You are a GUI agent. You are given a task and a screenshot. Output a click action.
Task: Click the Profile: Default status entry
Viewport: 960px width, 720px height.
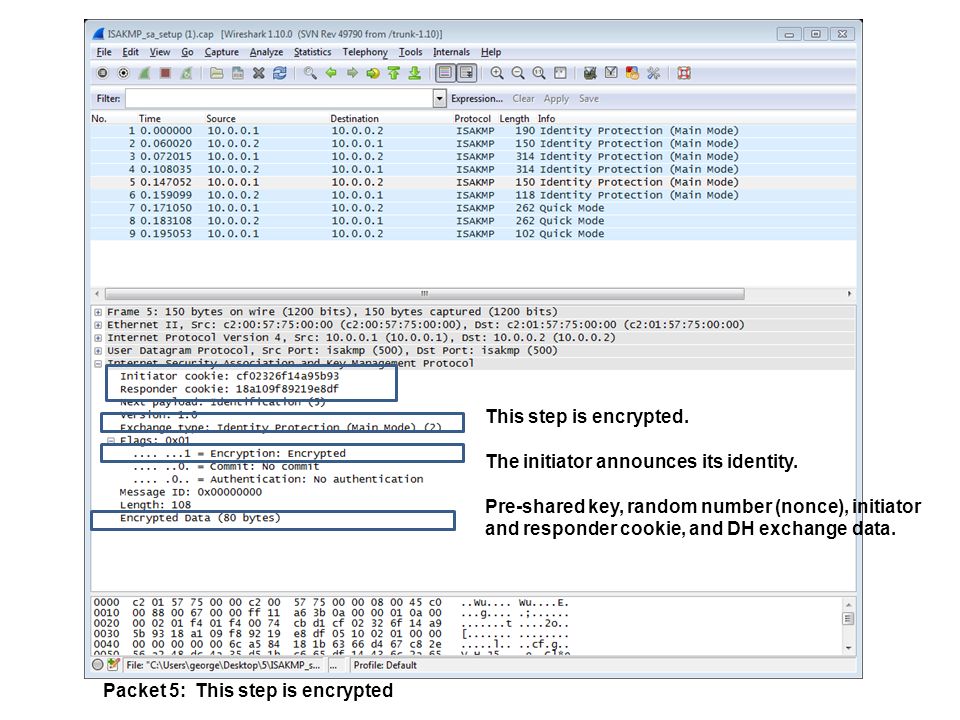click(x=385, y=666)
